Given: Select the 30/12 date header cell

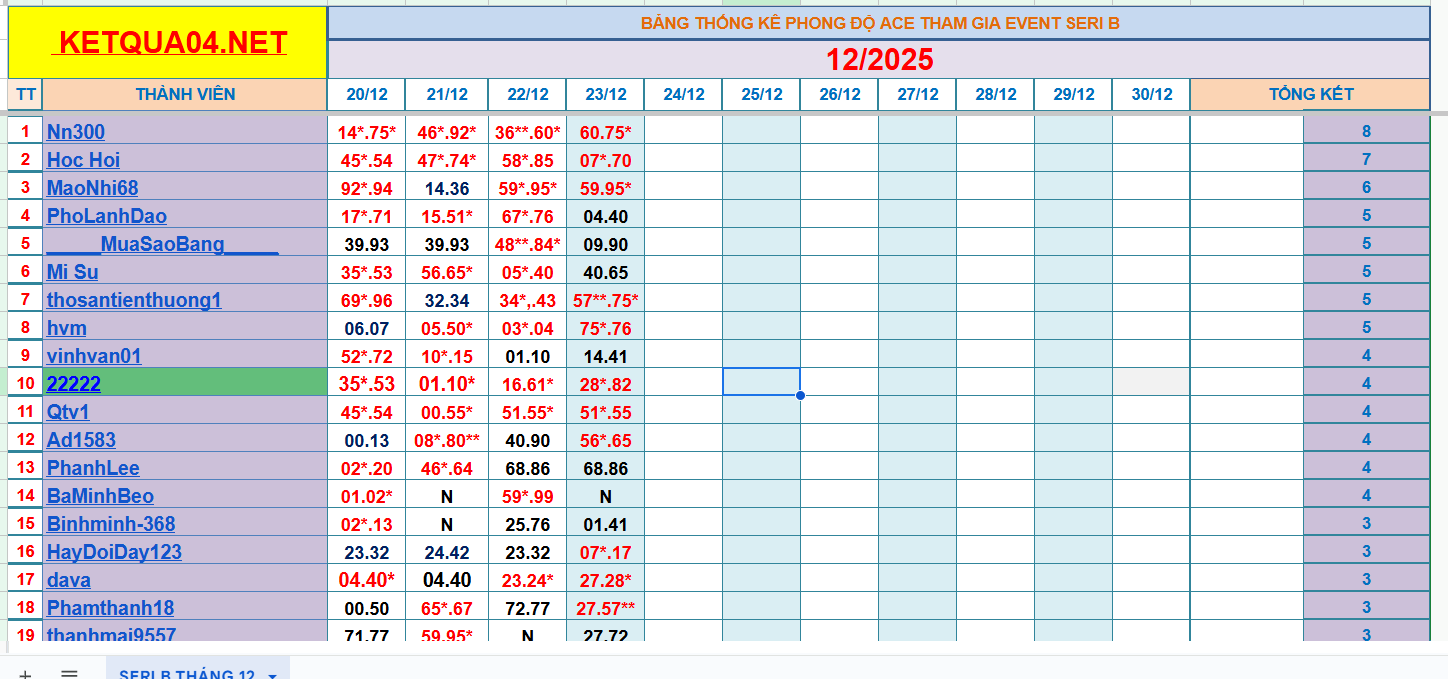Looking at the screenshot, I should click(1151, 95).
